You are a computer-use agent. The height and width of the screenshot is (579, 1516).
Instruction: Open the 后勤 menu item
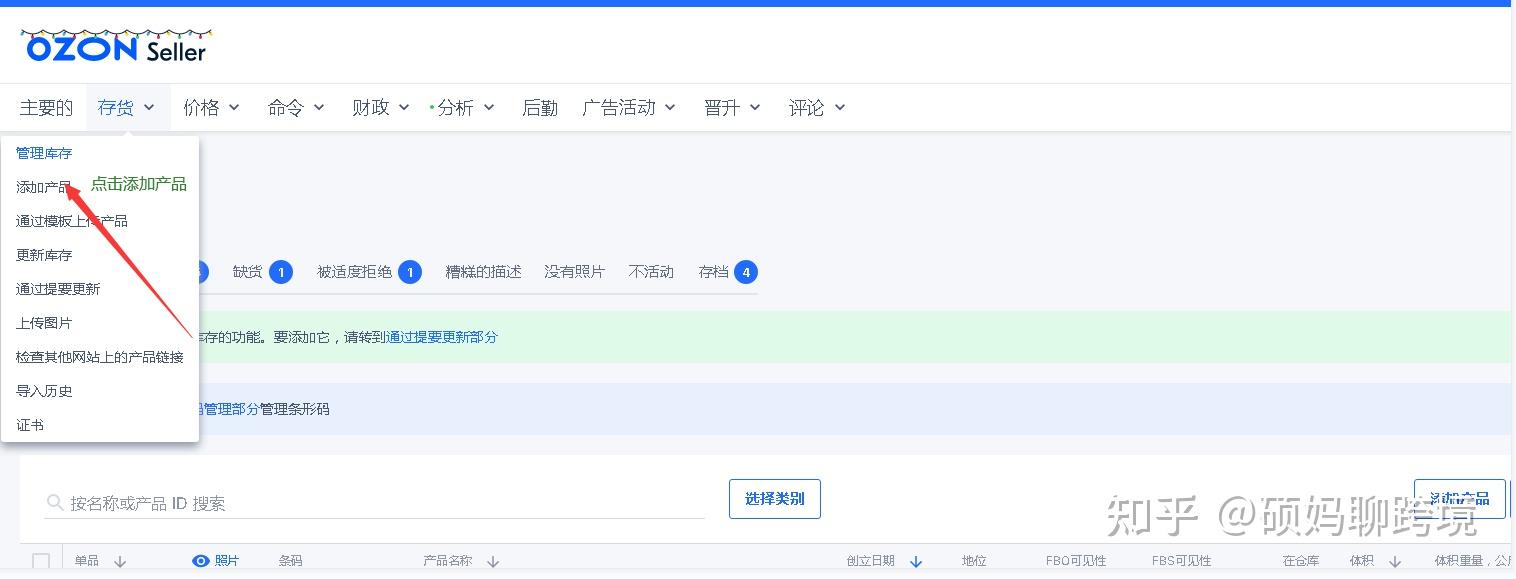540,107
